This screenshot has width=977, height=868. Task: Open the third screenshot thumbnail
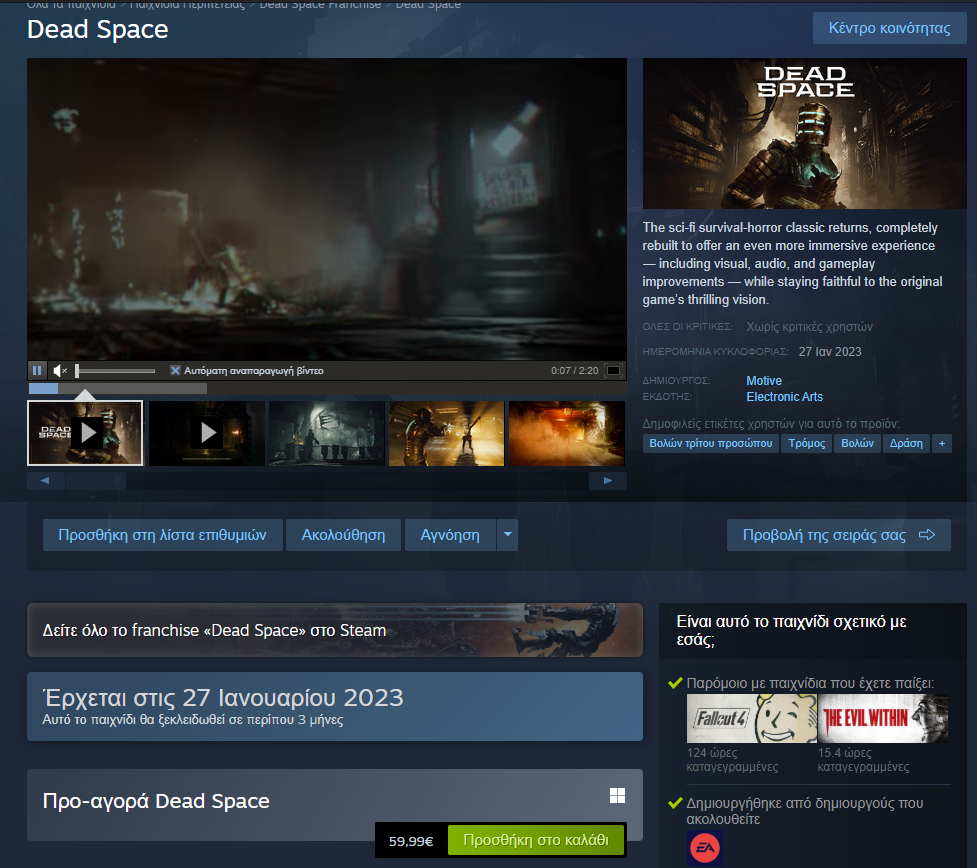pyautogui.click(x=327, y=433)
